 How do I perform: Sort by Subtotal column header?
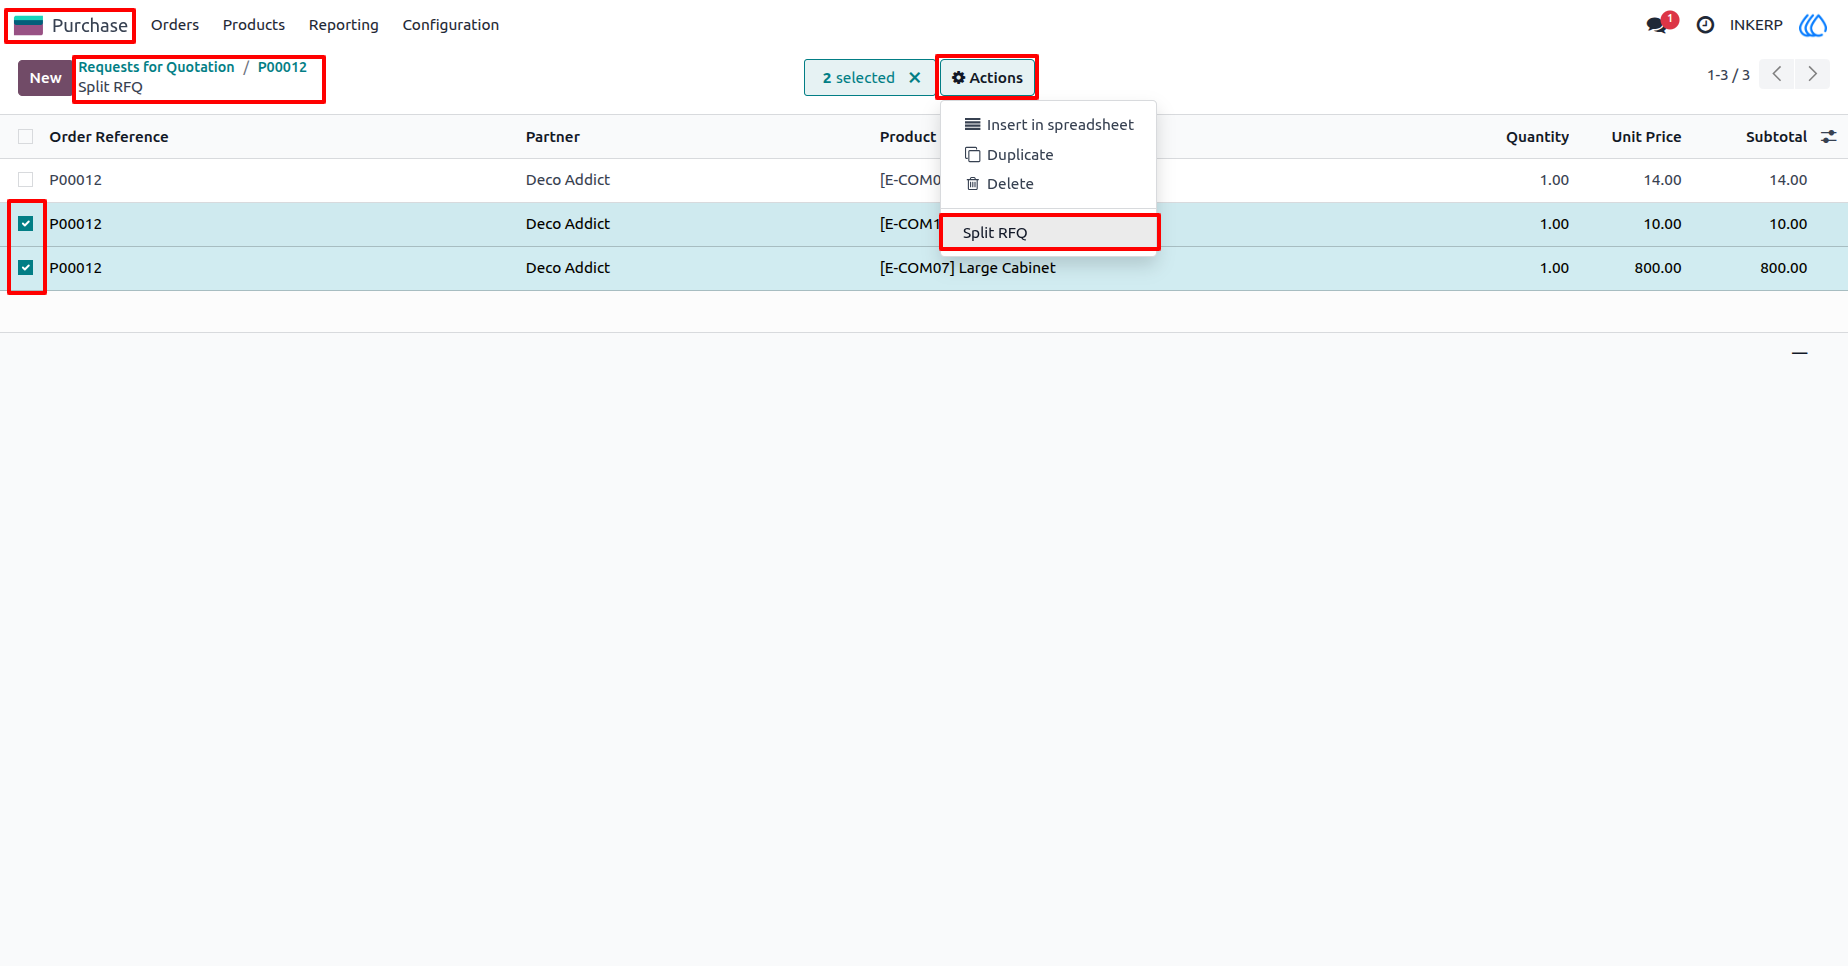pos(1776,137)
